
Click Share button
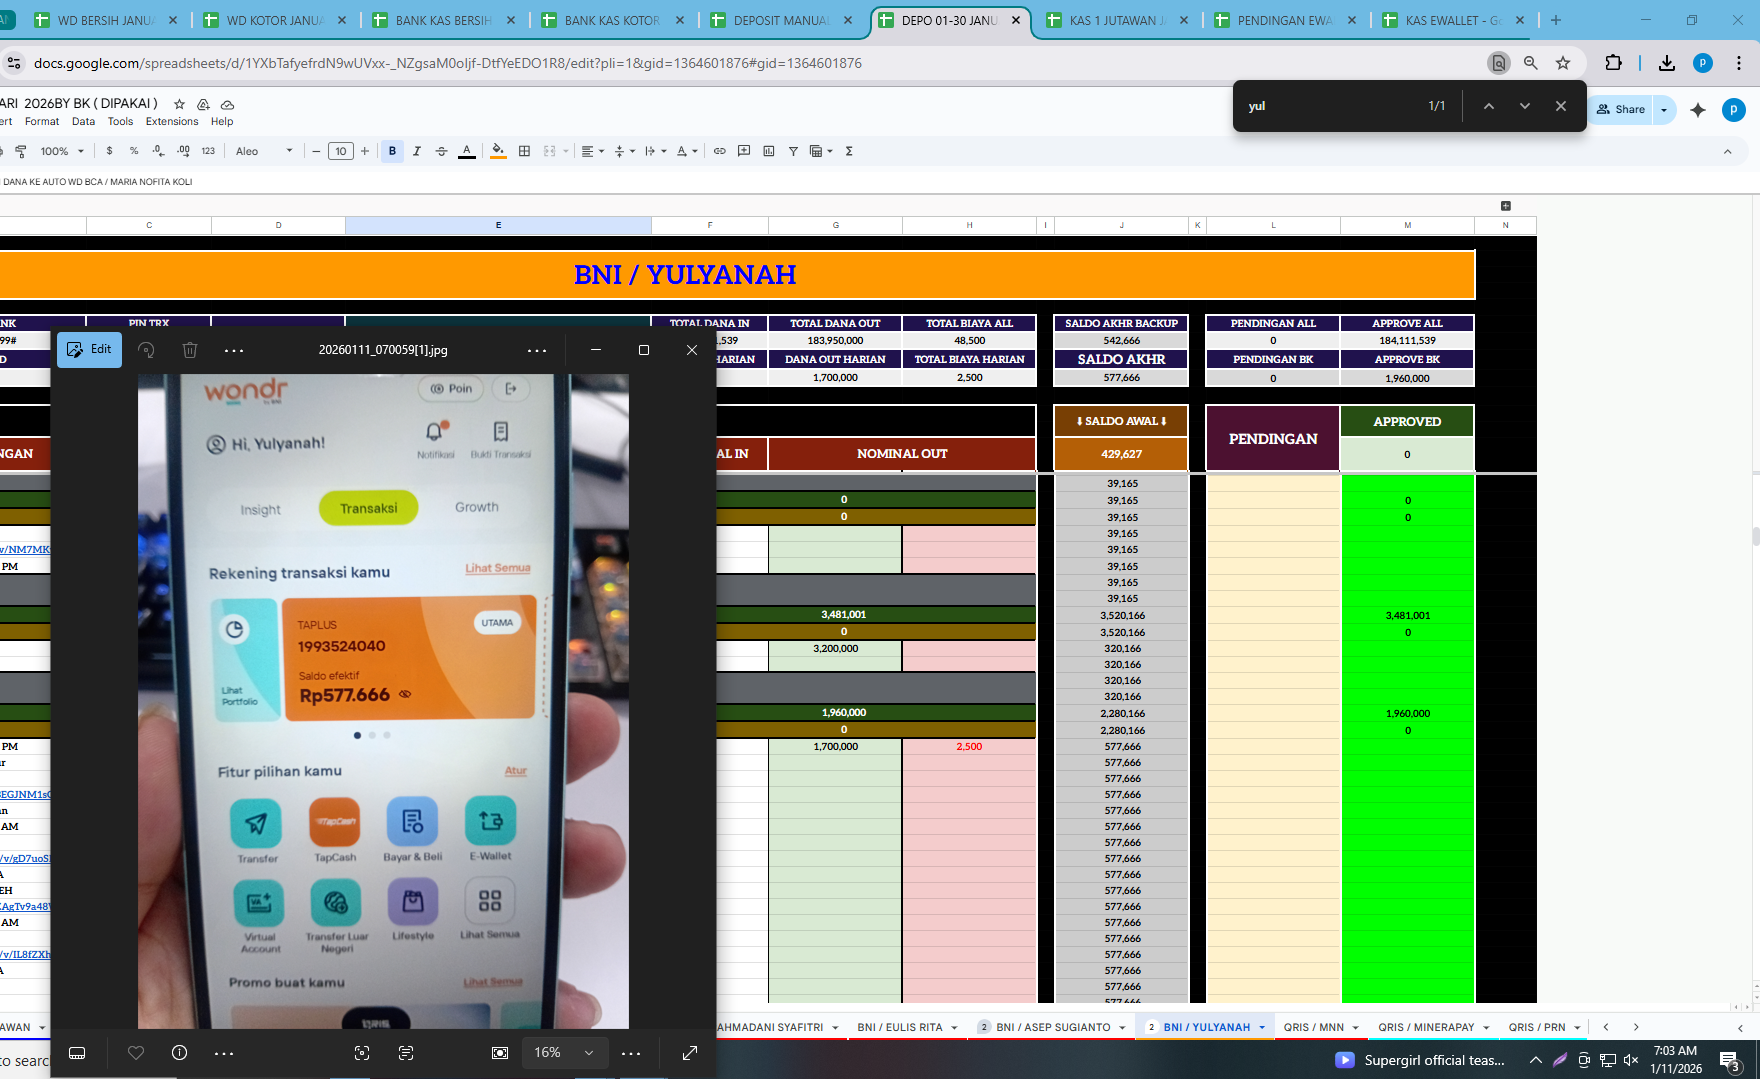1621,109
